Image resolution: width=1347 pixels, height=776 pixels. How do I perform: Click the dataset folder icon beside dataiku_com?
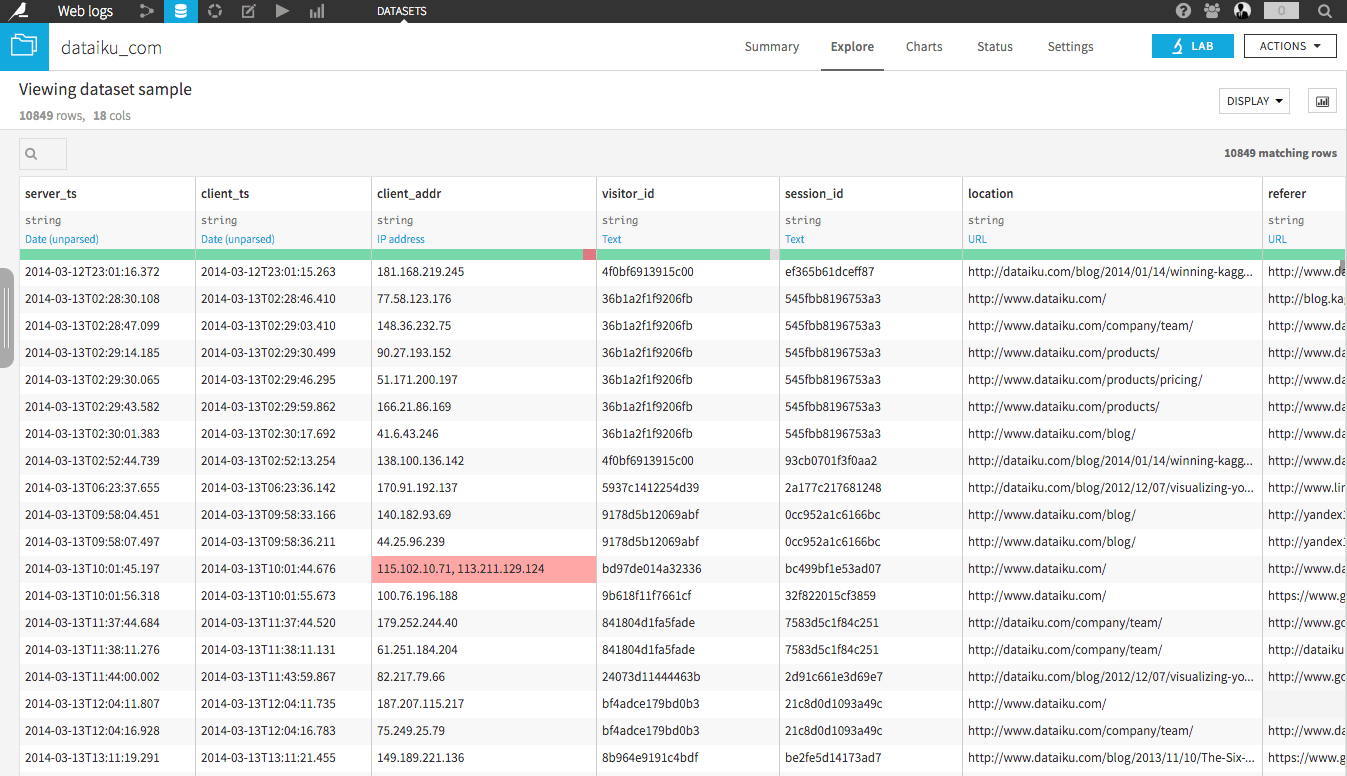[x=24, y=46]
